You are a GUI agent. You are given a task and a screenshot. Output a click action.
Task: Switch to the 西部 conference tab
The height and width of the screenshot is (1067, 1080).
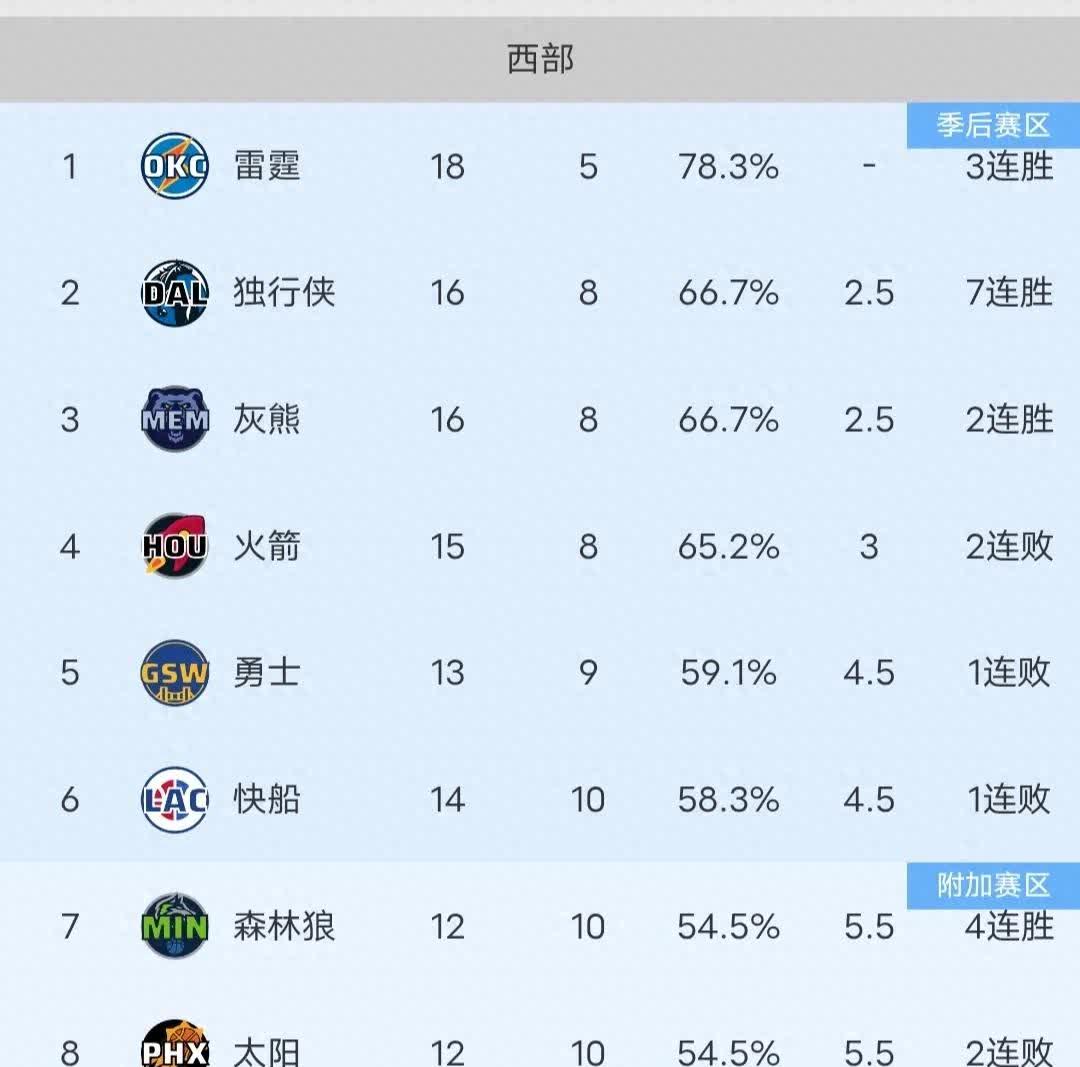[x=540, y=59]
